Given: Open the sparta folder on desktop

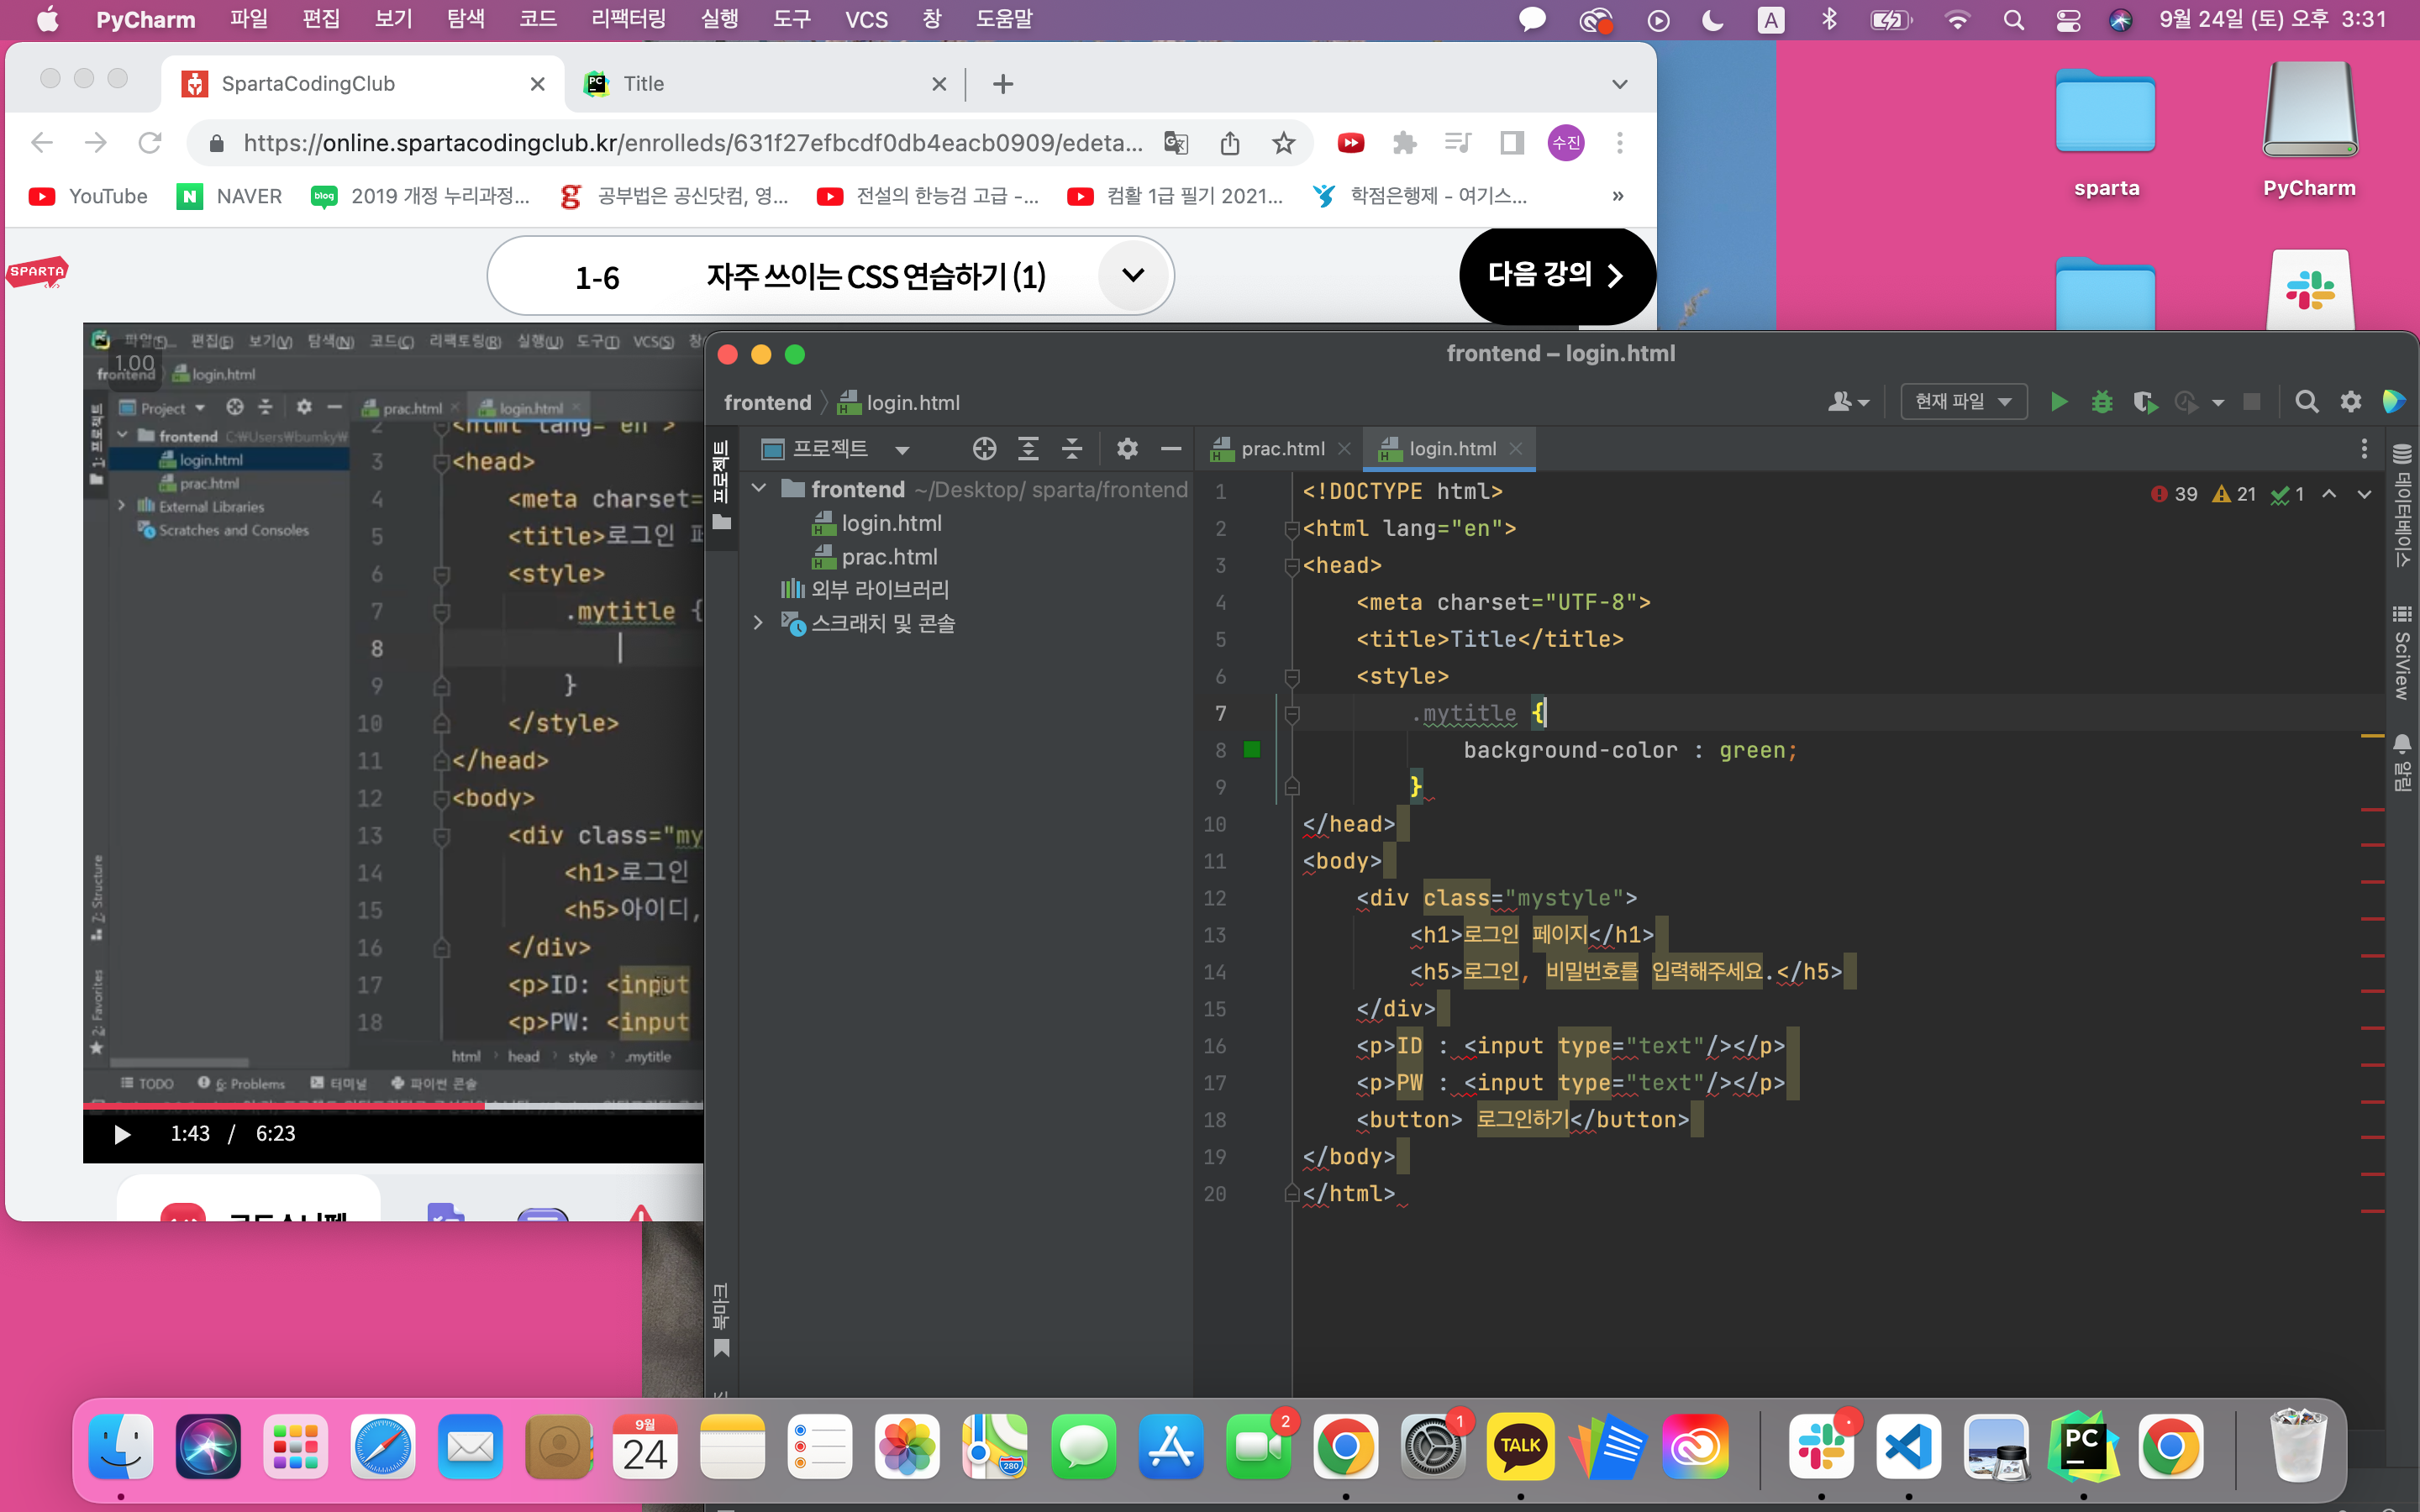Looking at the screenshot, I should [x=2106, y=132].
